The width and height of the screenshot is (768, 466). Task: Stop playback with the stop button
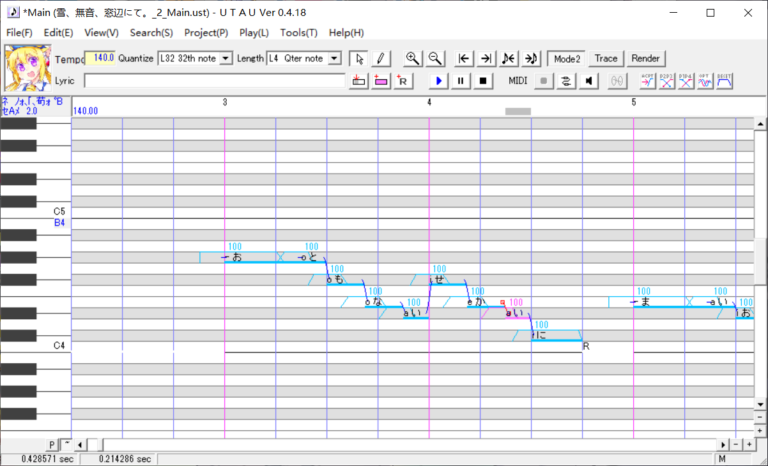pos(483,80)
